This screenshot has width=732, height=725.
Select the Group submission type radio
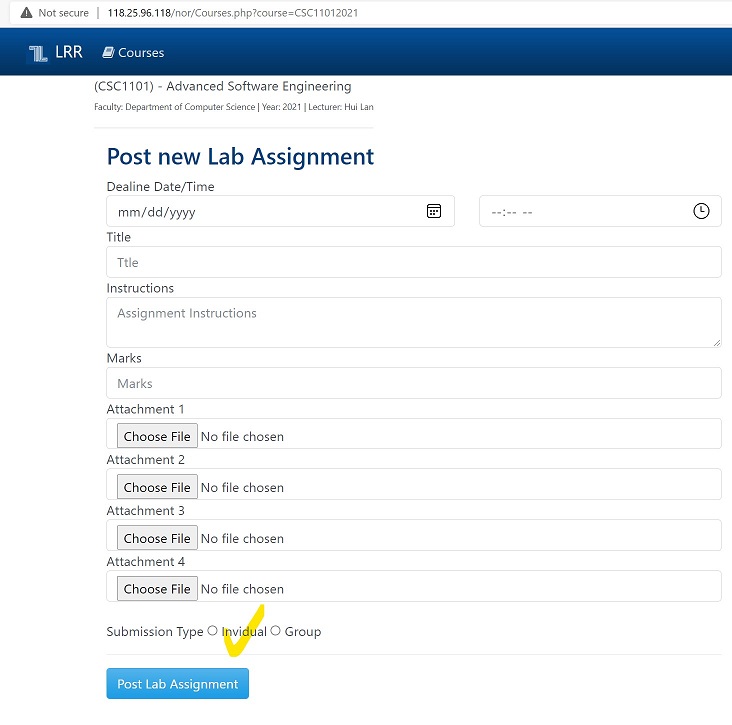pos(276,631)
